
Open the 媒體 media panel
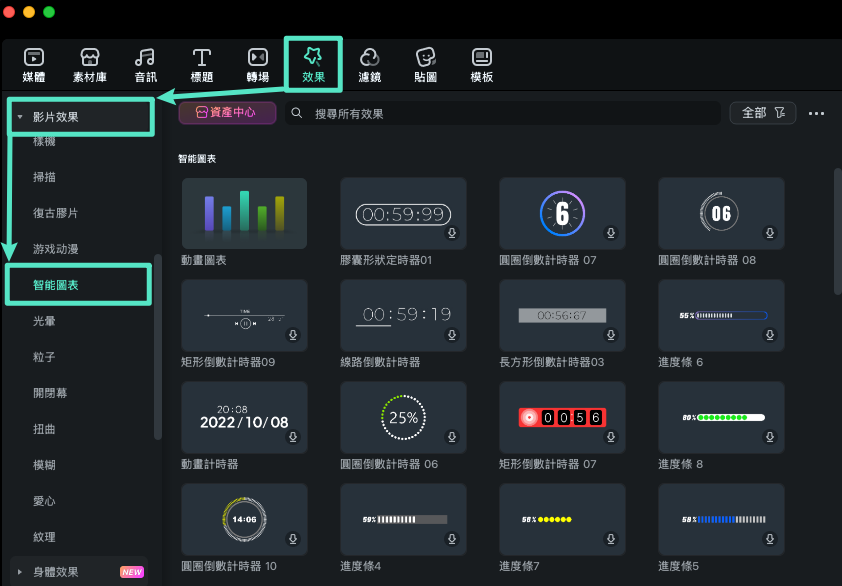pos(33,63)
